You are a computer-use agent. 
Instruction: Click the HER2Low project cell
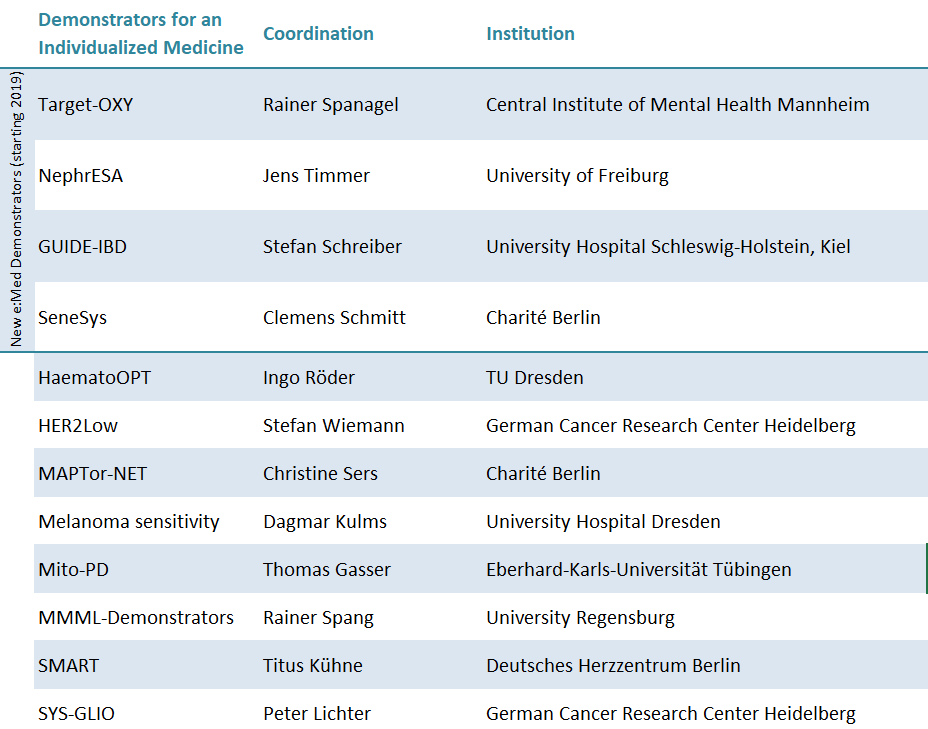[78, 425]
